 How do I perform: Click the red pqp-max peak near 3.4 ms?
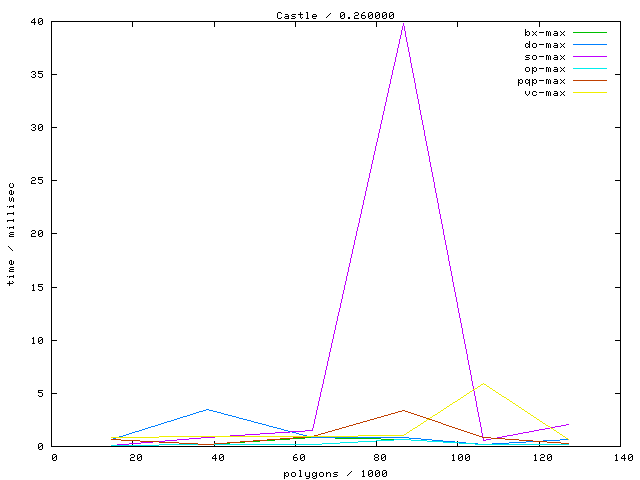403,410
